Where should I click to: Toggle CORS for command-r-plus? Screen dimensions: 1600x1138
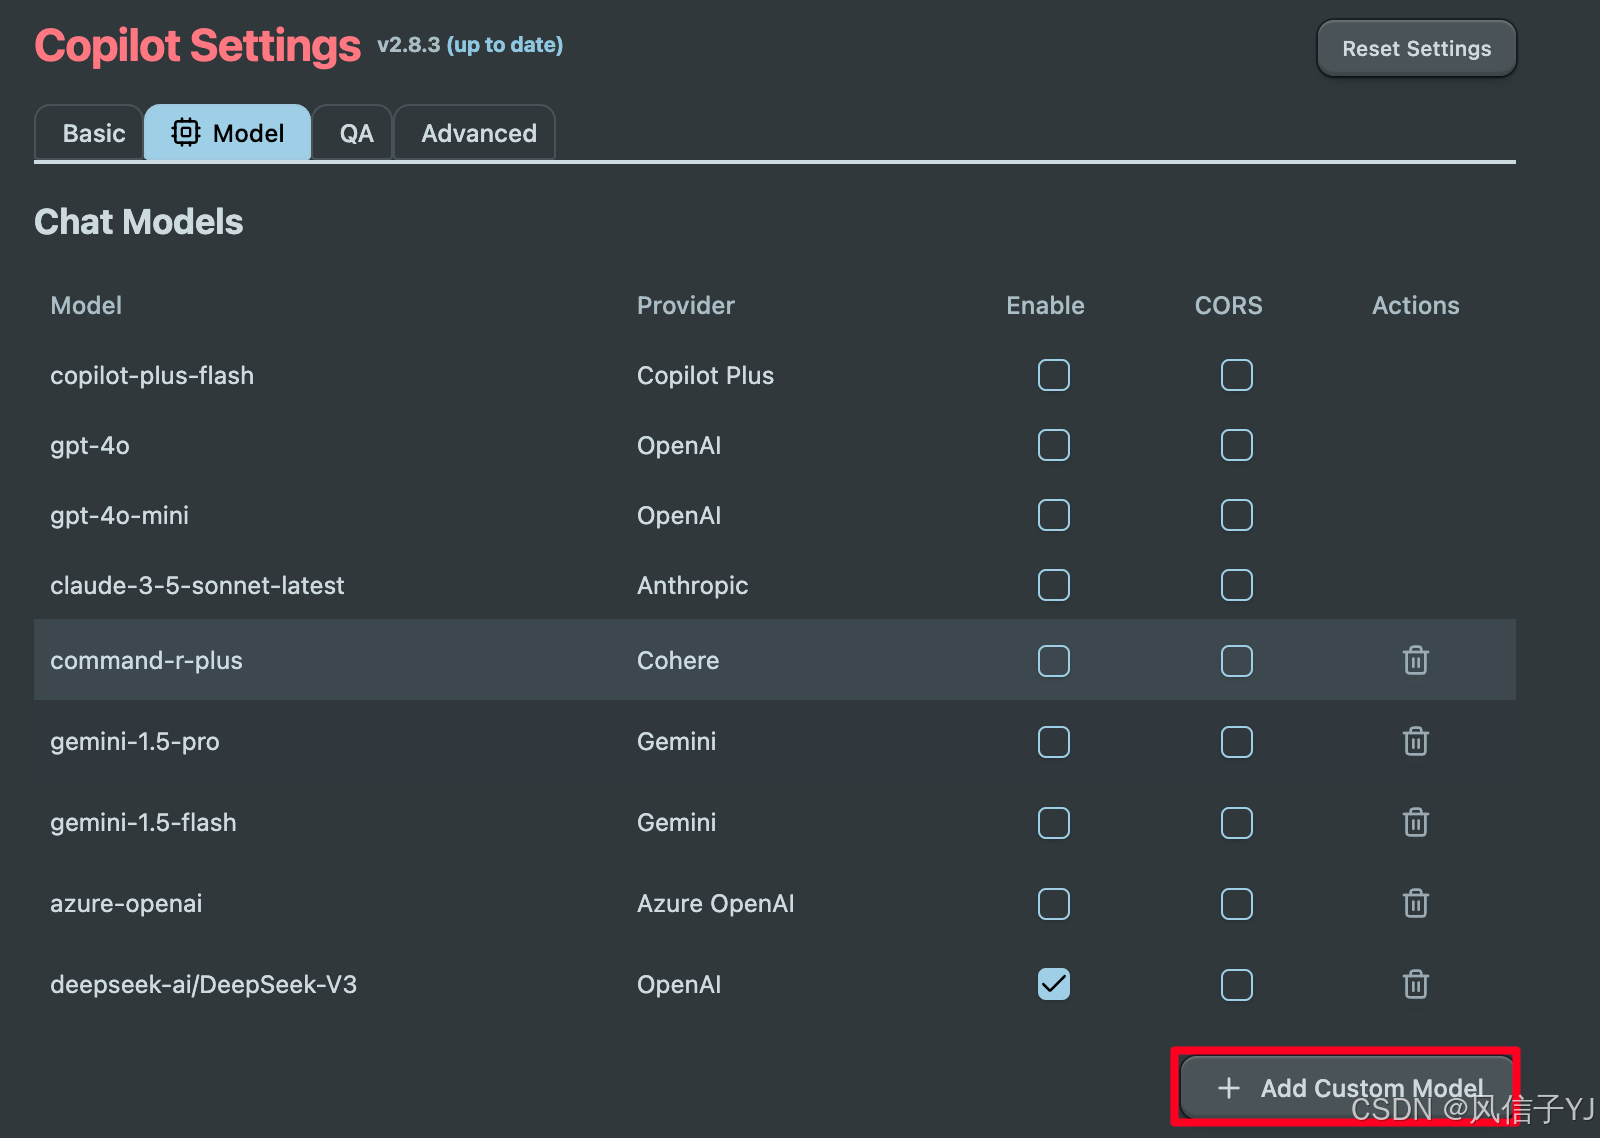pyautogui.click(x=1237, y=661)
